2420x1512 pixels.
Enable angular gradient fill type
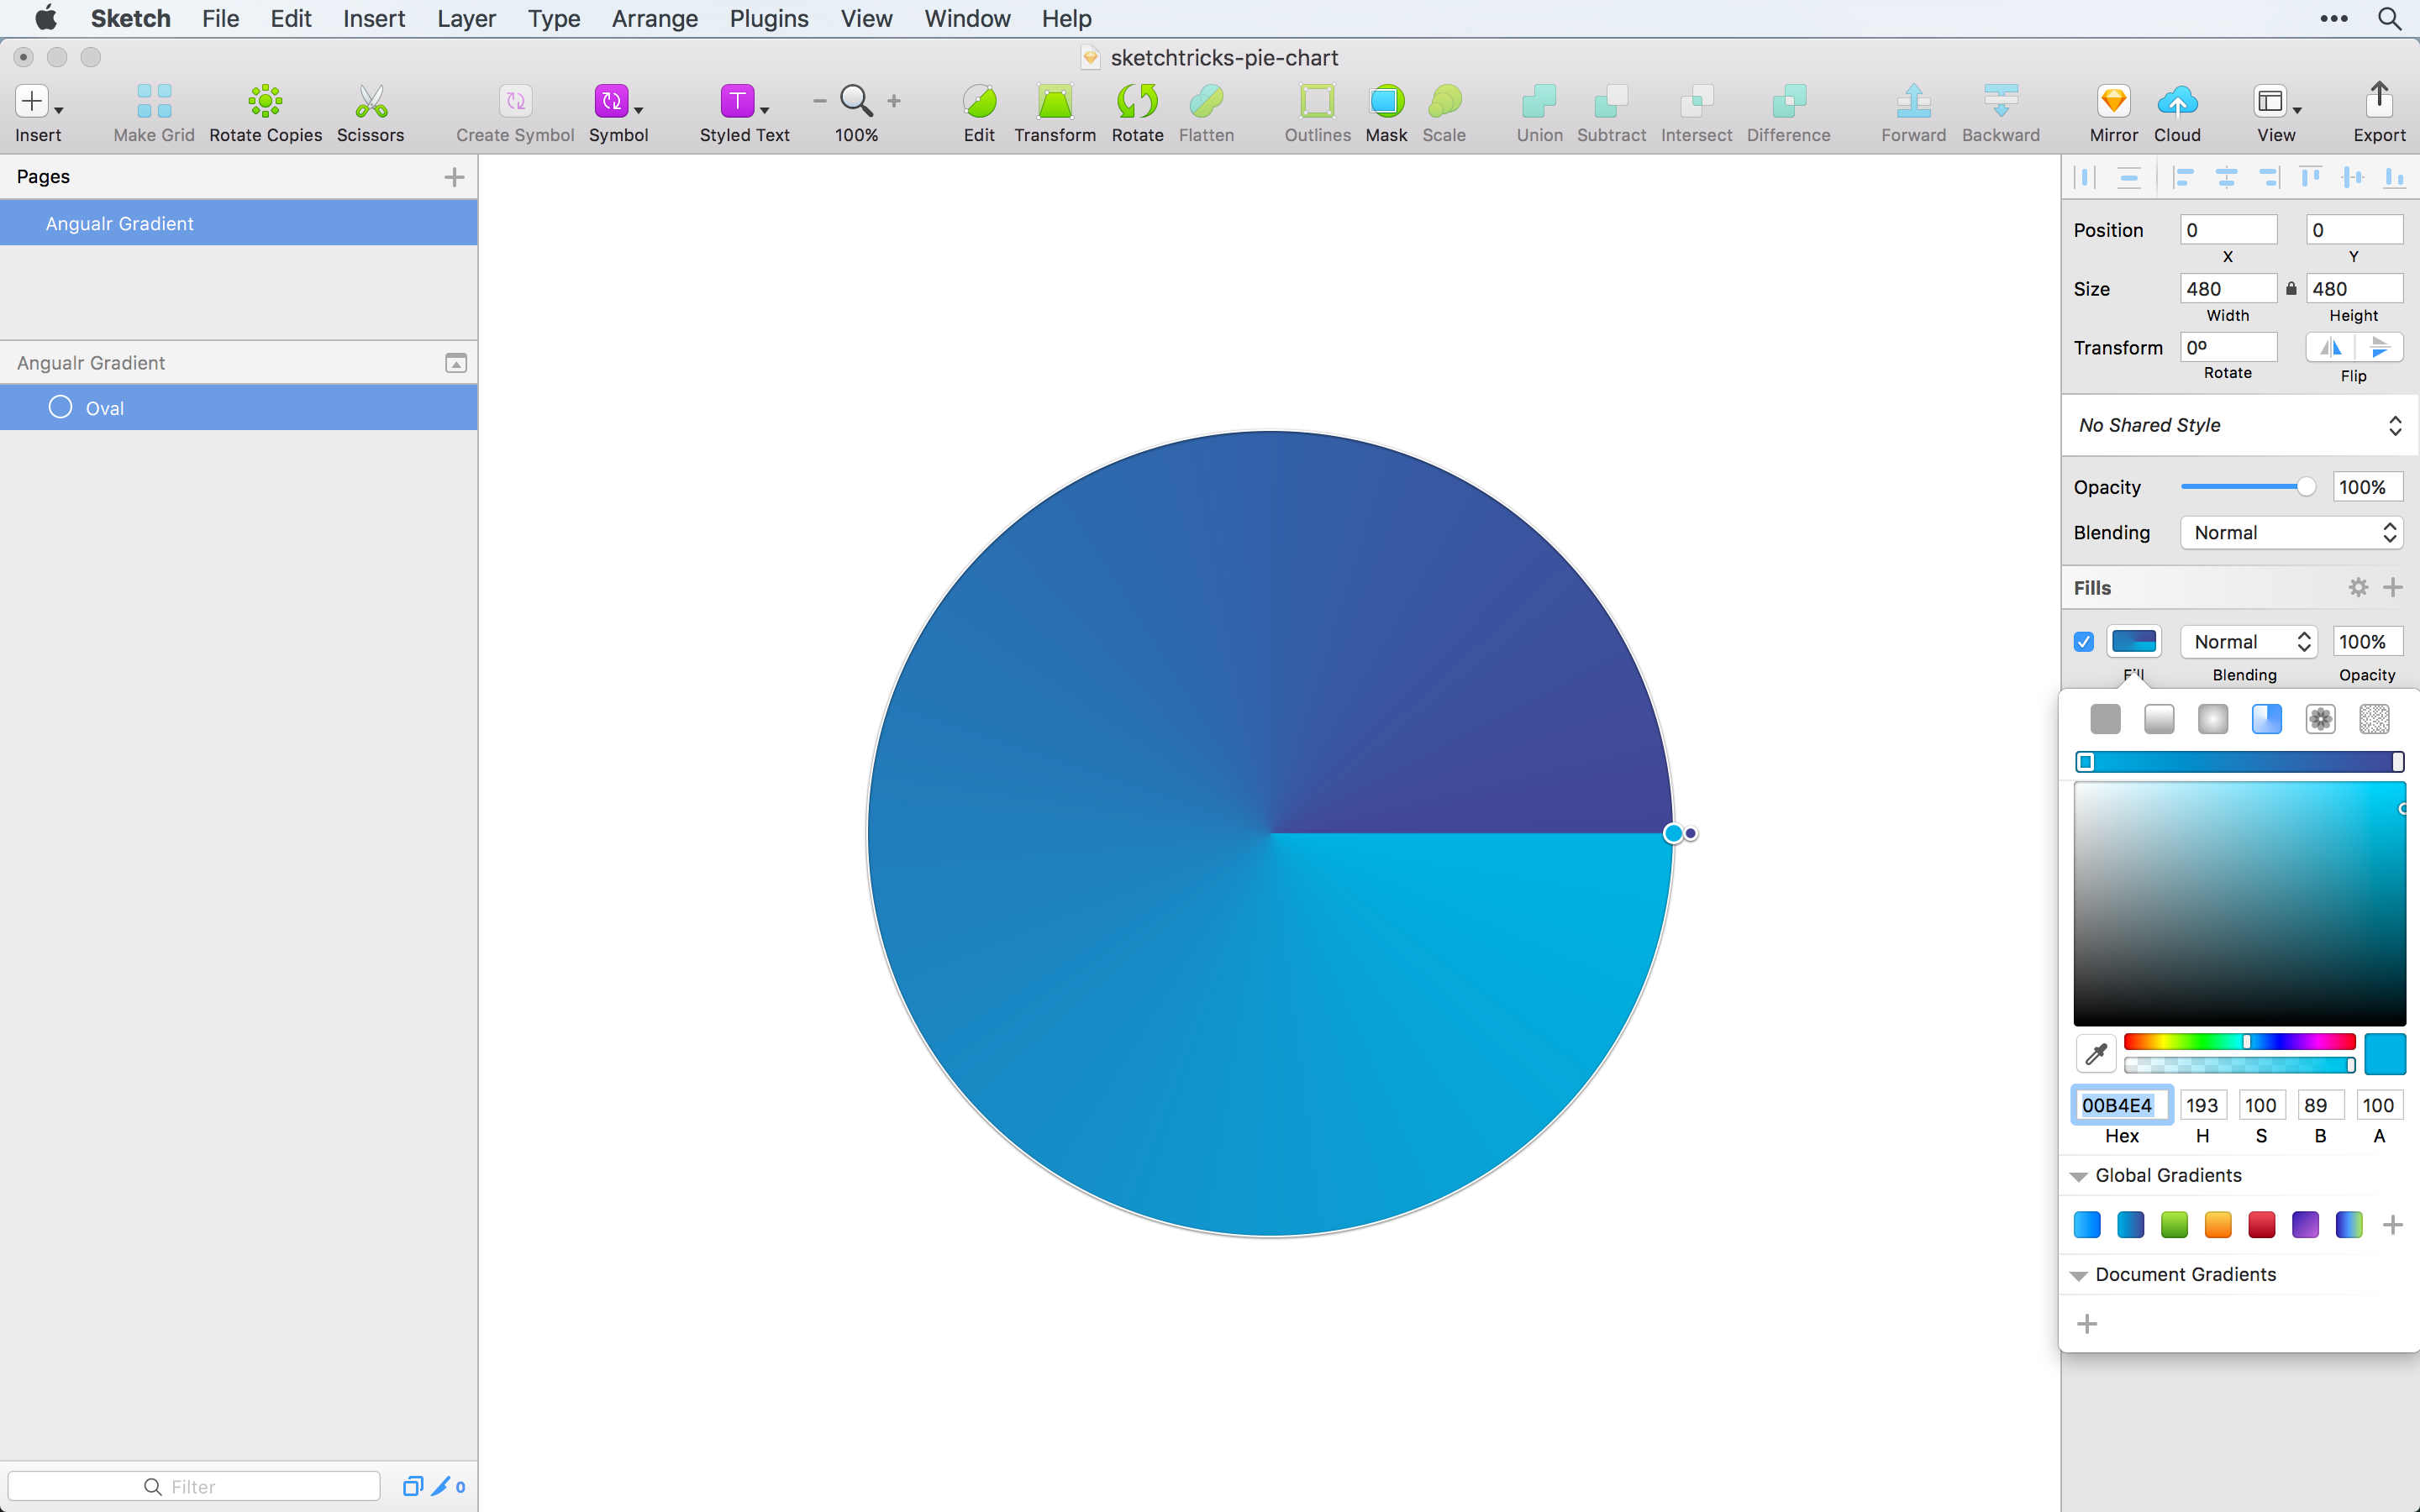pyautogui.click(x=2265, y=716)
